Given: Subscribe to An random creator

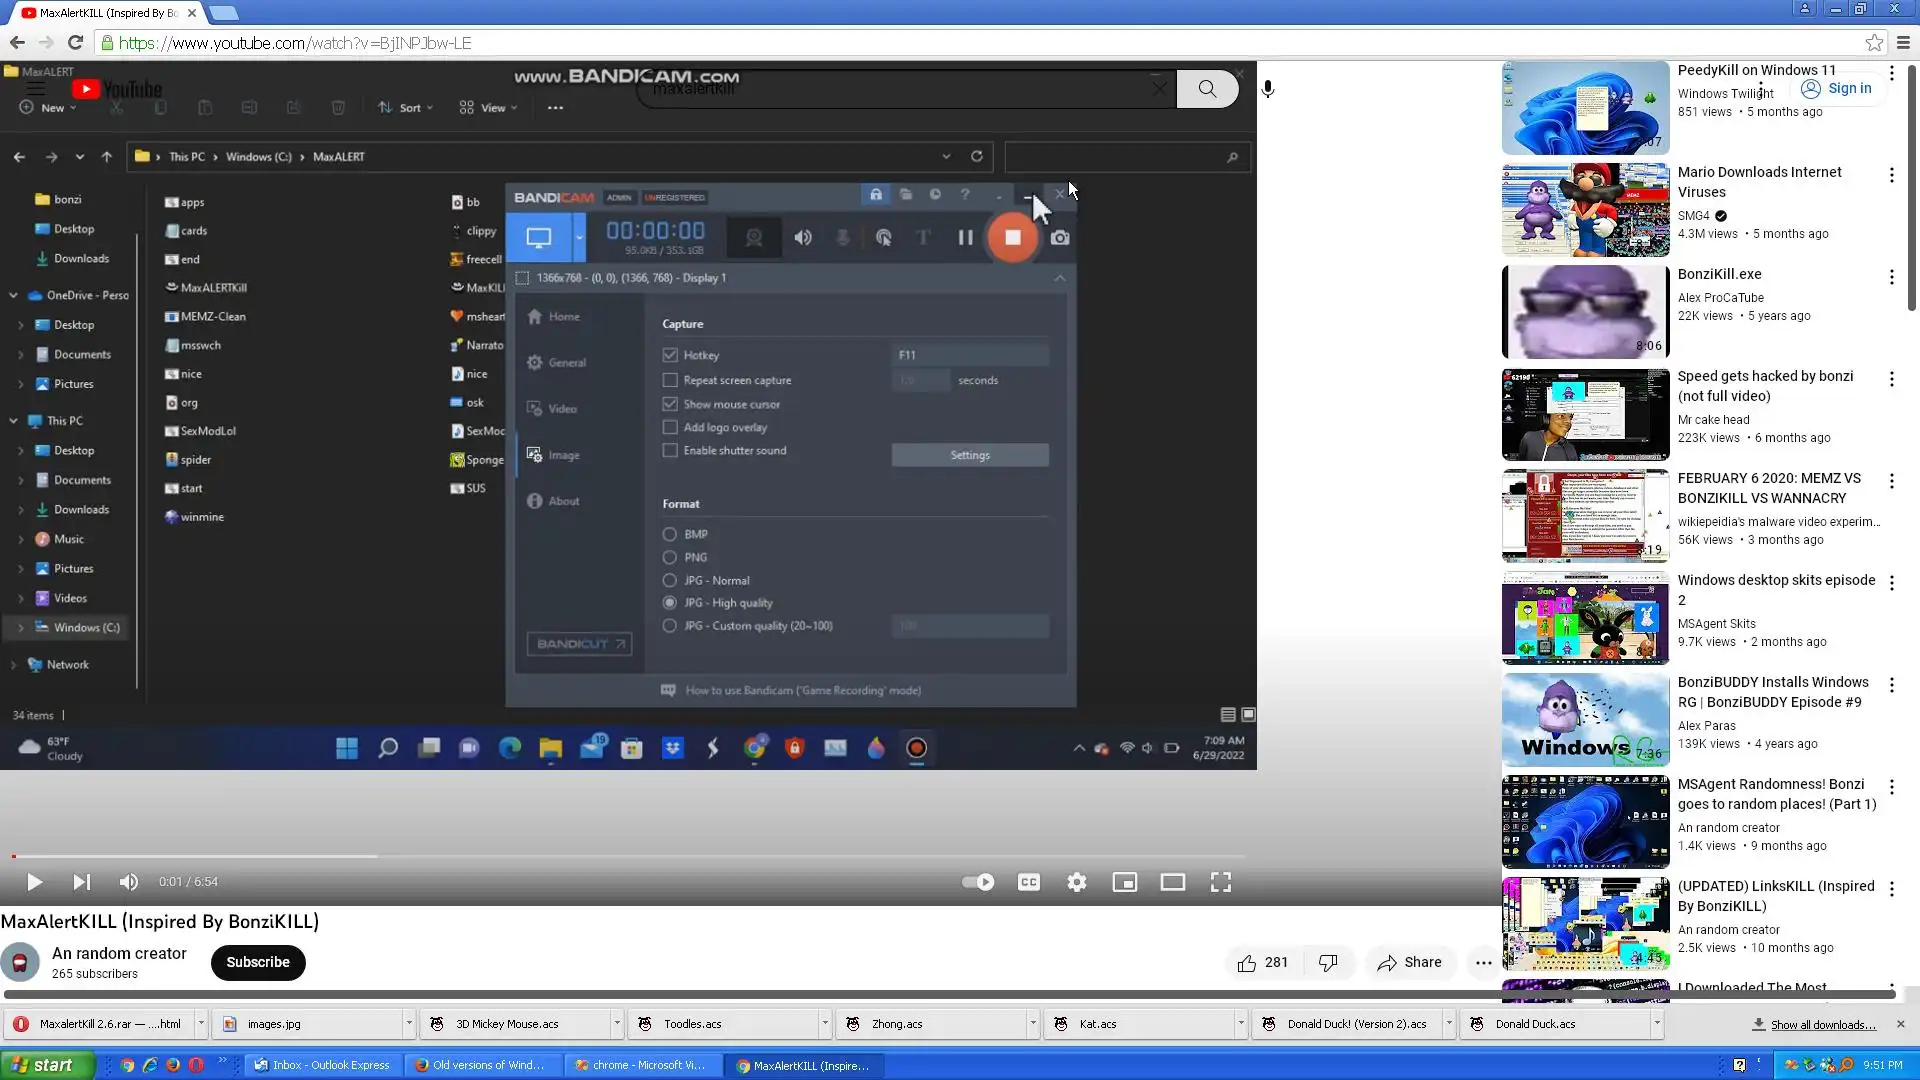Looking at the screenshot, I should (x=257, y=962).
